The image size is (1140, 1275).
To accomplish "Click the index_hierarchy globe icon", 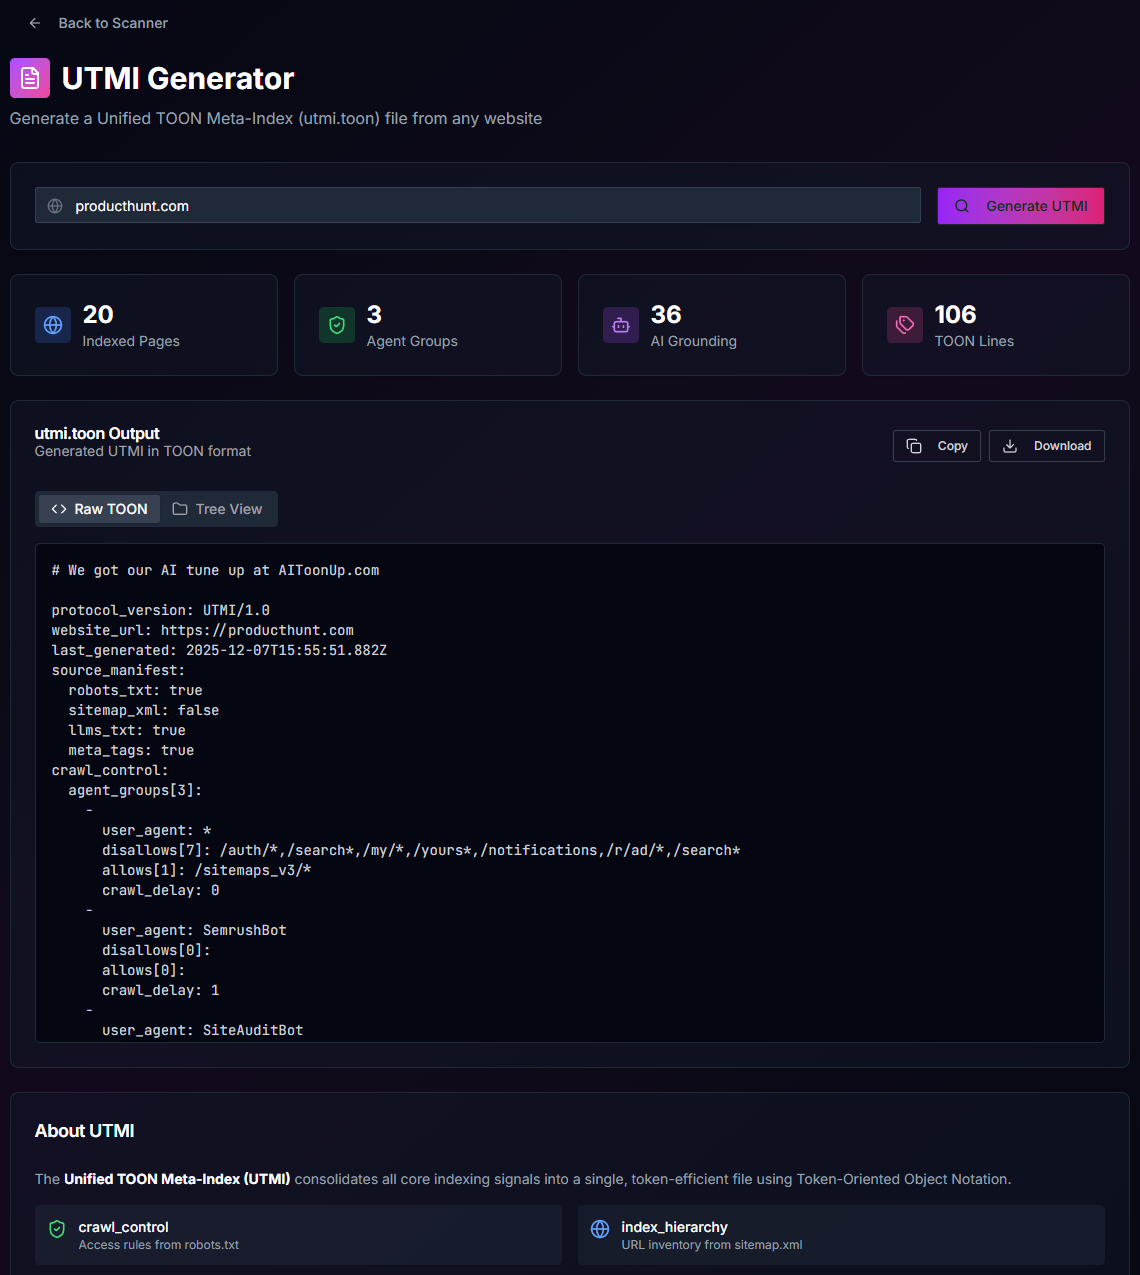I will tap(600, 1229).
